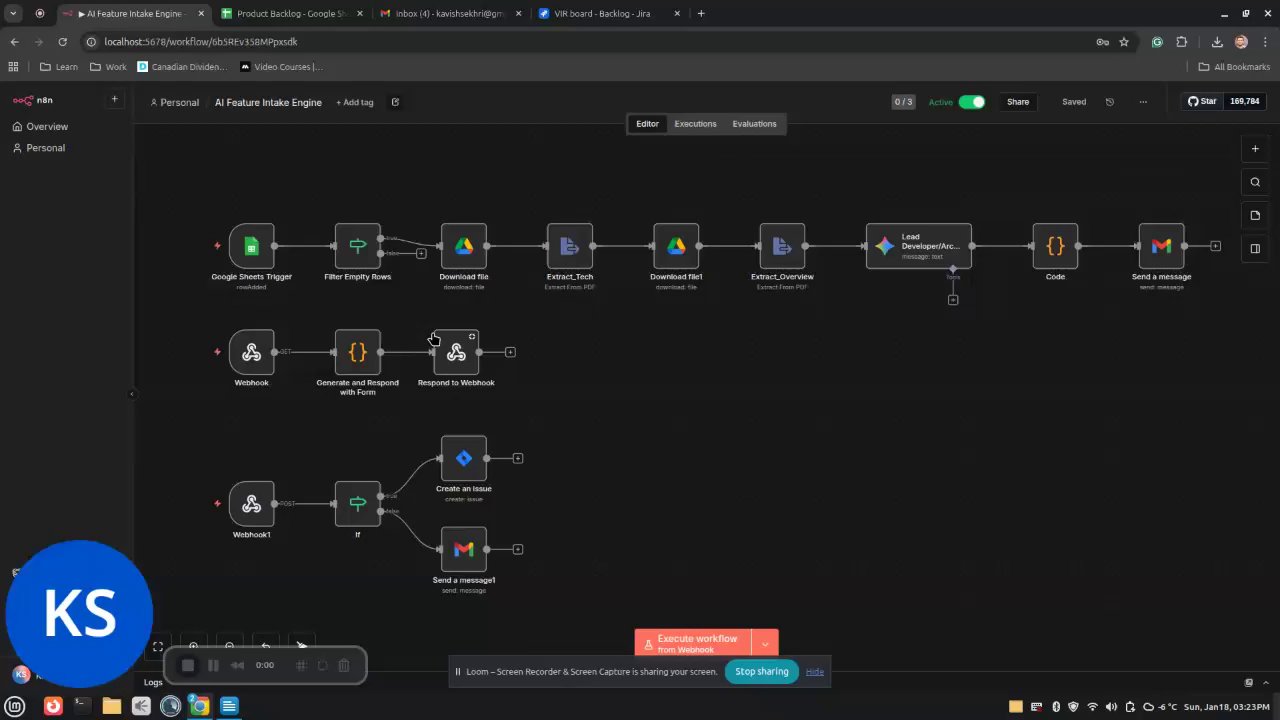Delete Loom recording with trash icon
The height and width of the screenshot is (720, 1280).
point(344,665)
